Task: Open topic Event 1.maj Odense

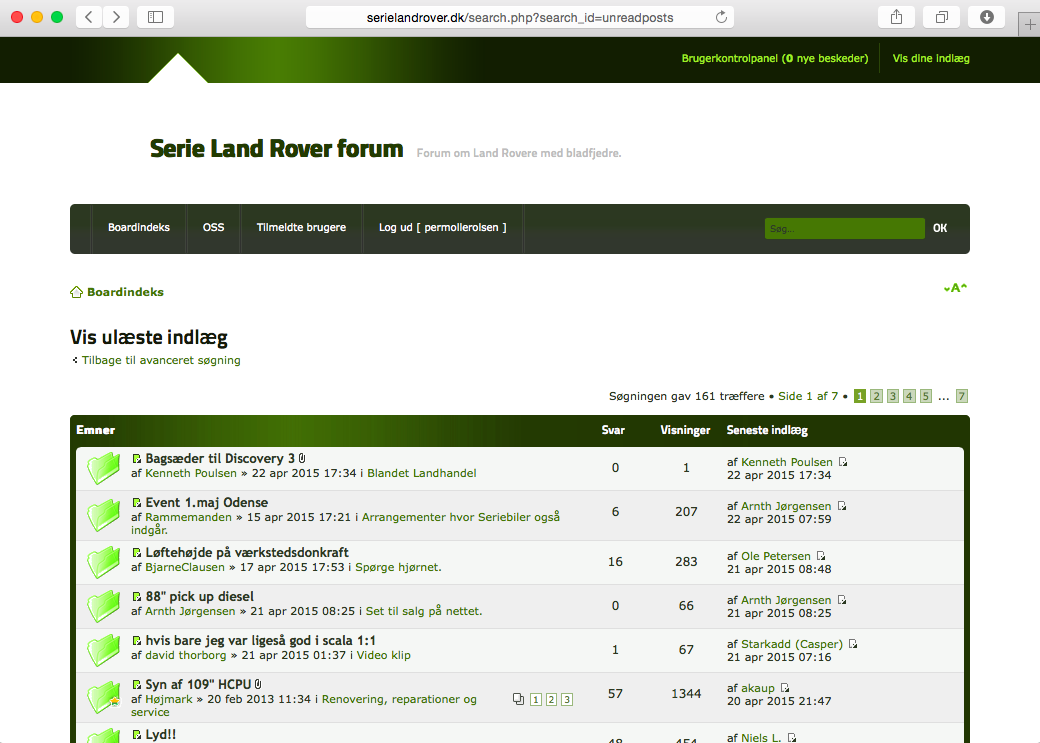Action: click(207, 502)
